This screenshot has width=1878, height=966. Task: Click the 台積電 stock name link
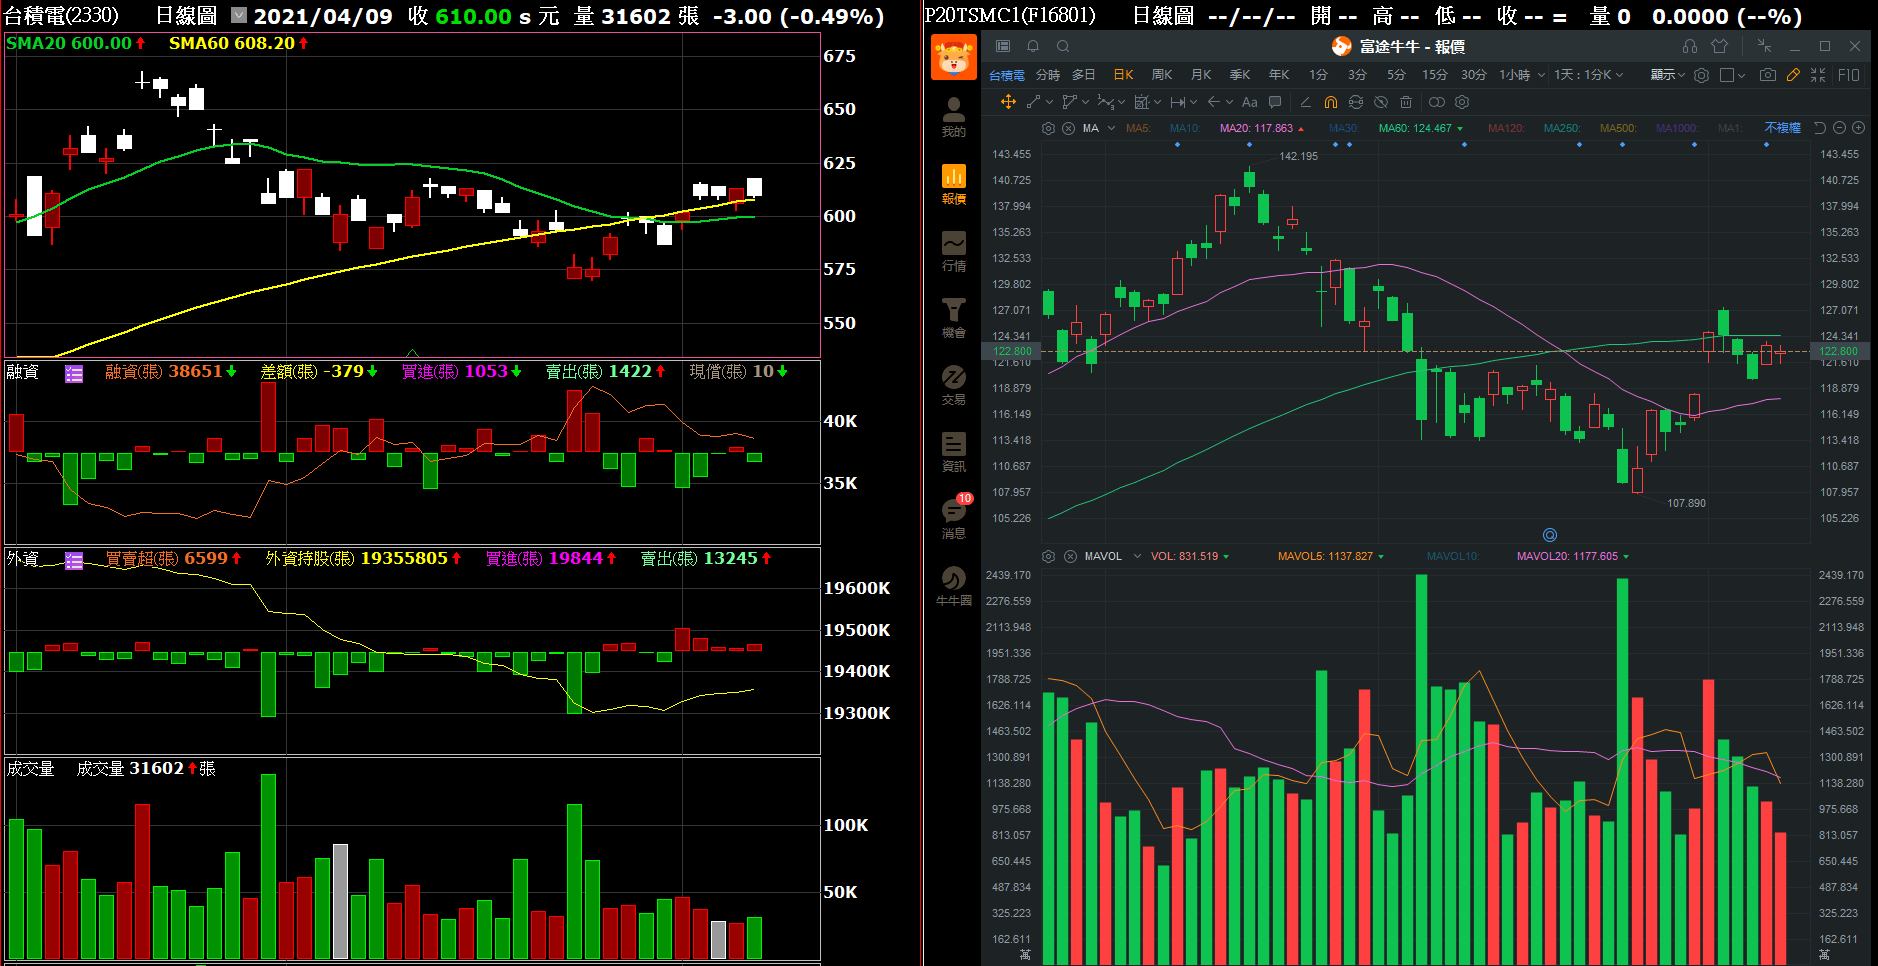pyautogui.click(x=1006, y=75)
